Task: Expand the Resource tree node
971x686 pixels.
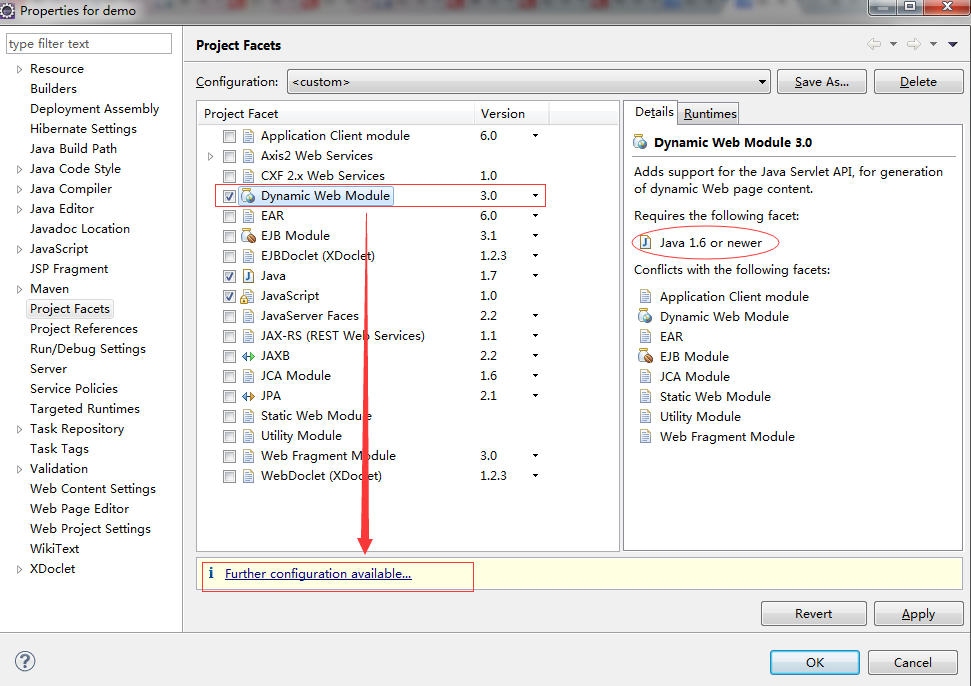Action: tap(19, 69)
